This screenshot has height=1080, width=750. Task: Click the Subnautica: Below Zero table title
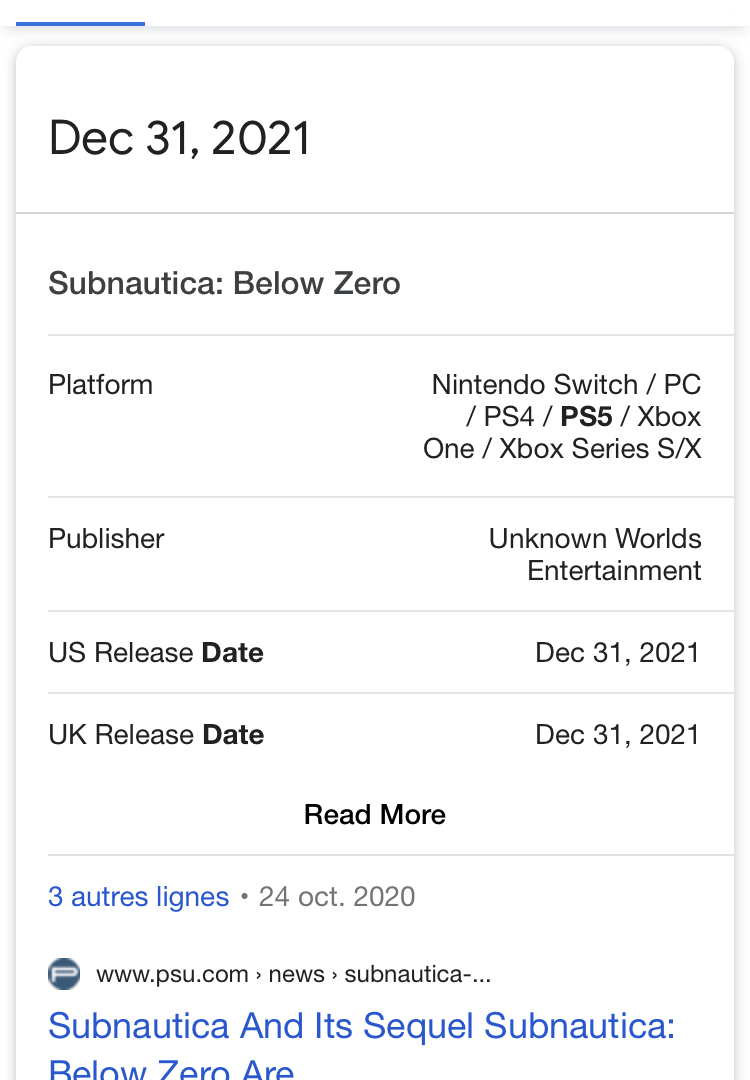coord(225,283)
